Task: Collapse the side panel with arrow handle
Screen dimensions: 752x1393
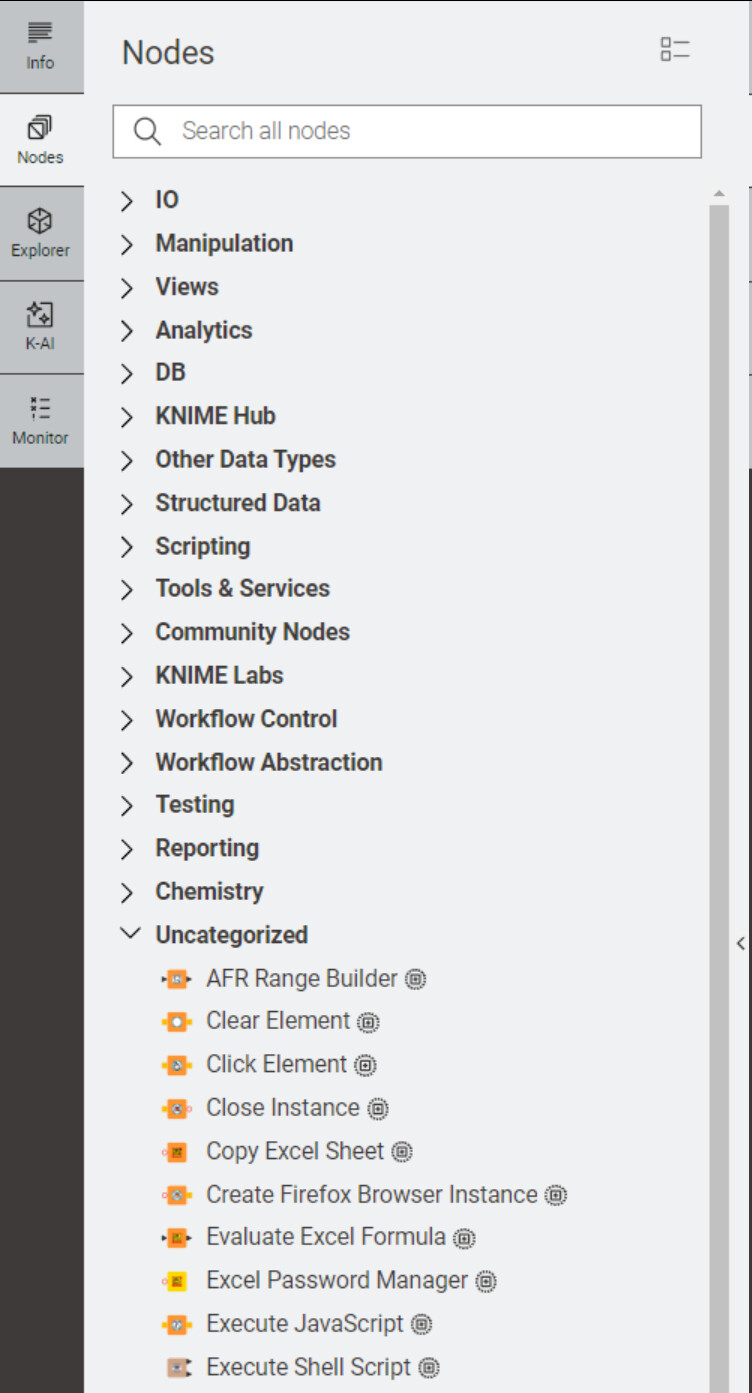Action: pyautogui.click(x=741, y=943)
